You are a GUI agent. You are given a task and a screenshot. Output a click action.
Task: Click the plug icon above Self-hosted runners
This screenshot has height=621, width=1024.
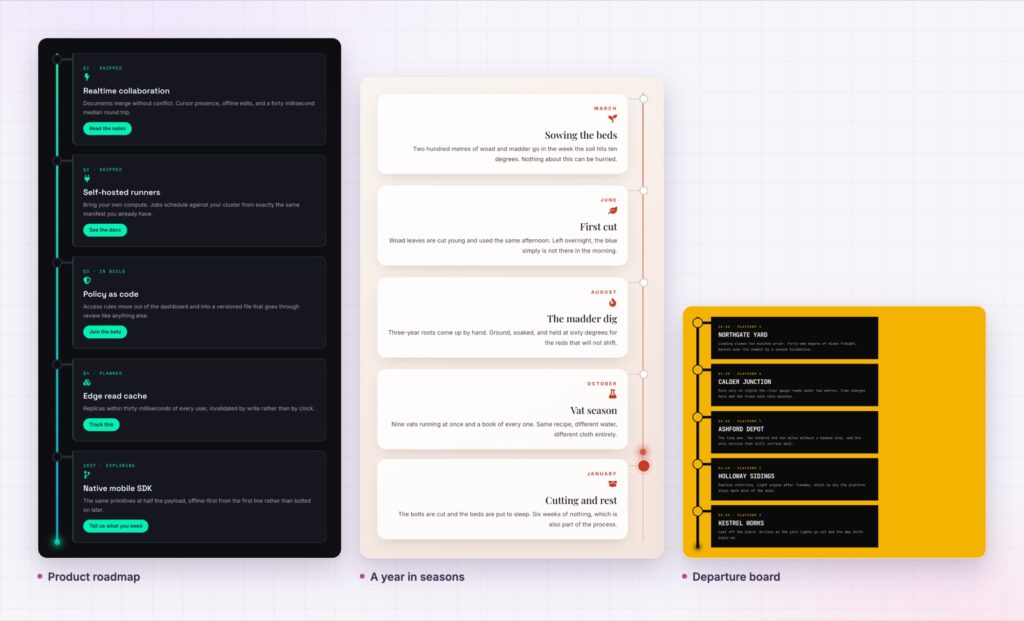point(87,178)
